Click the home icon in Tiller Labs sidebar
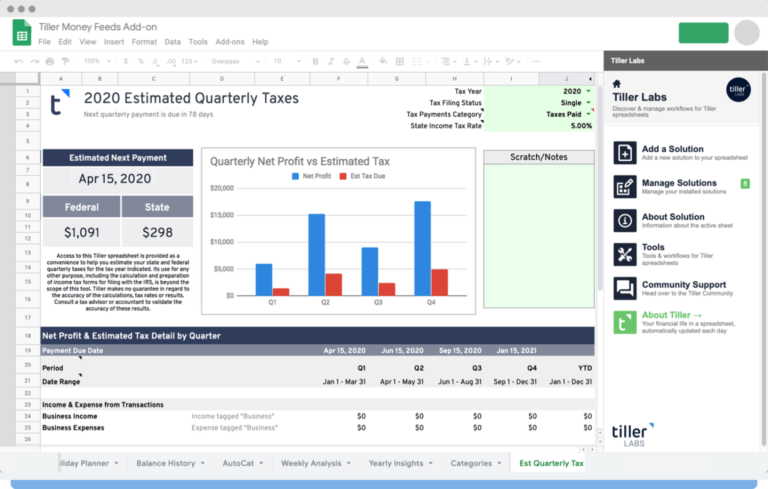 tap(617, 84)
